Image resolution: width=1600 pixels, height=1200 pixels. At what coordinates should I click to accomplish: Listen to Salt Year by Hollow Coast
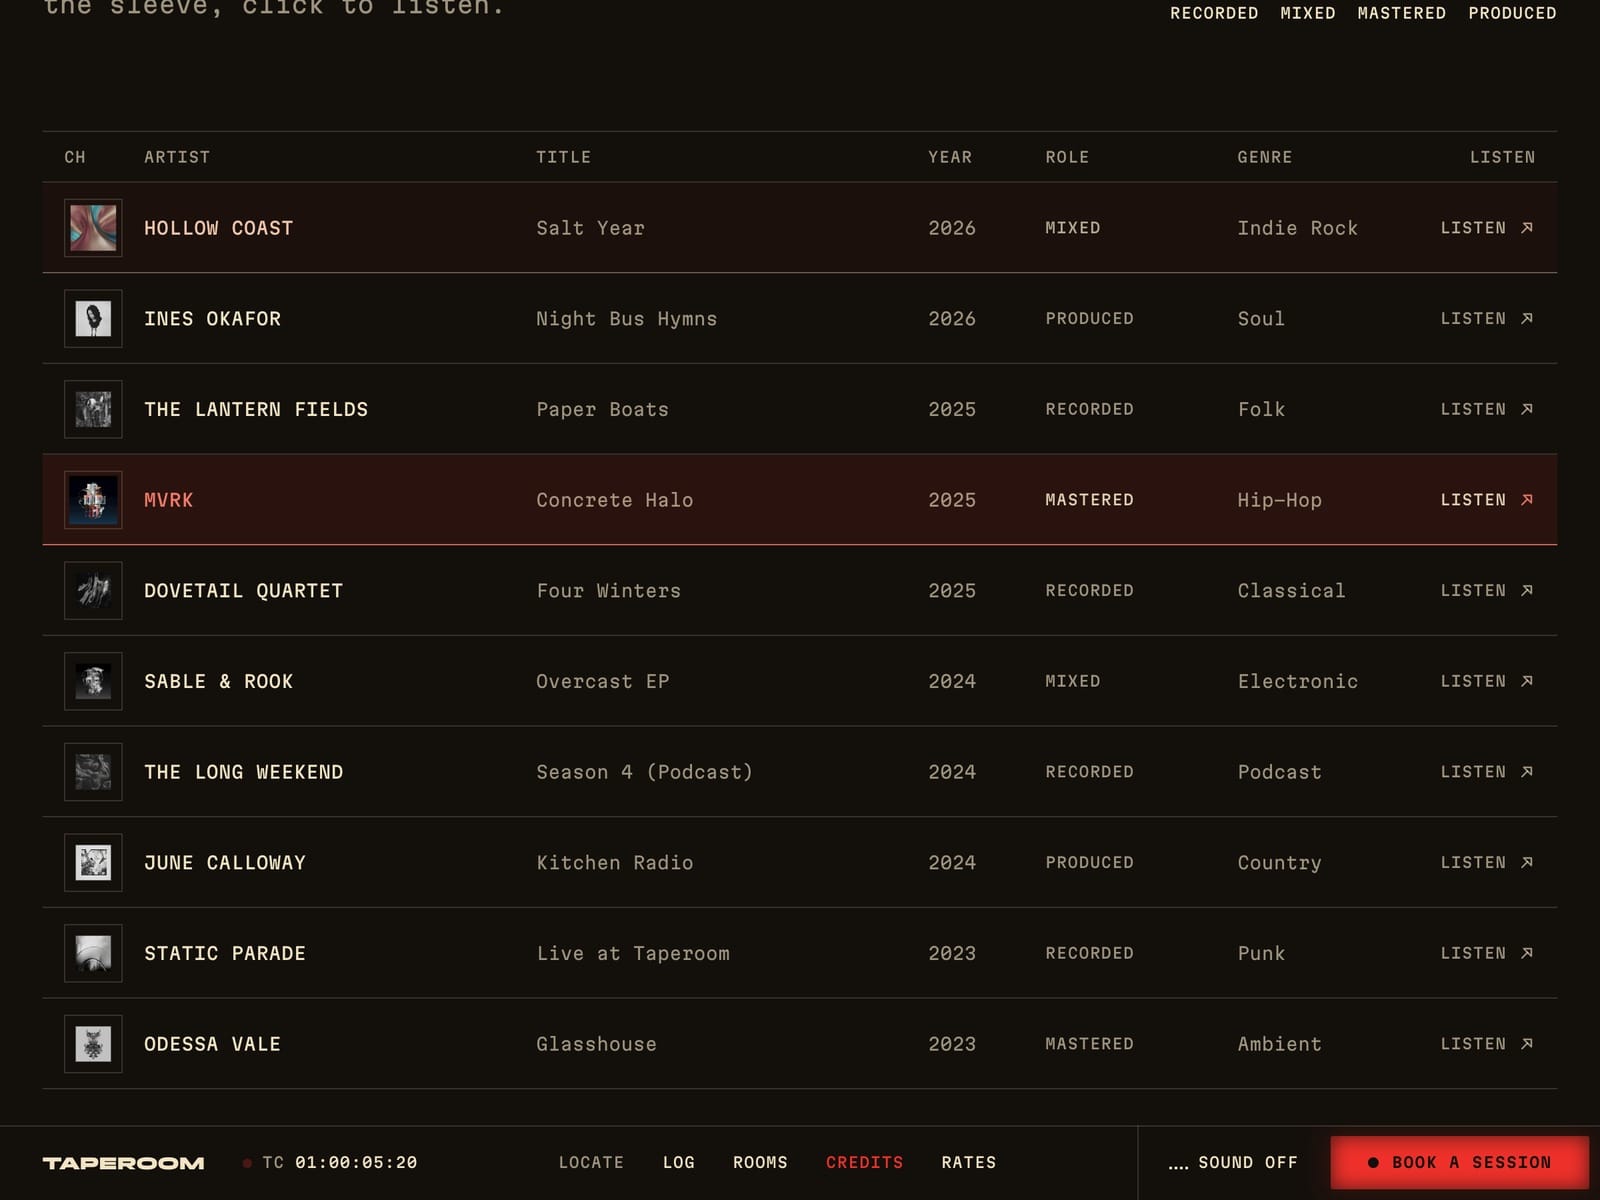1487,228
